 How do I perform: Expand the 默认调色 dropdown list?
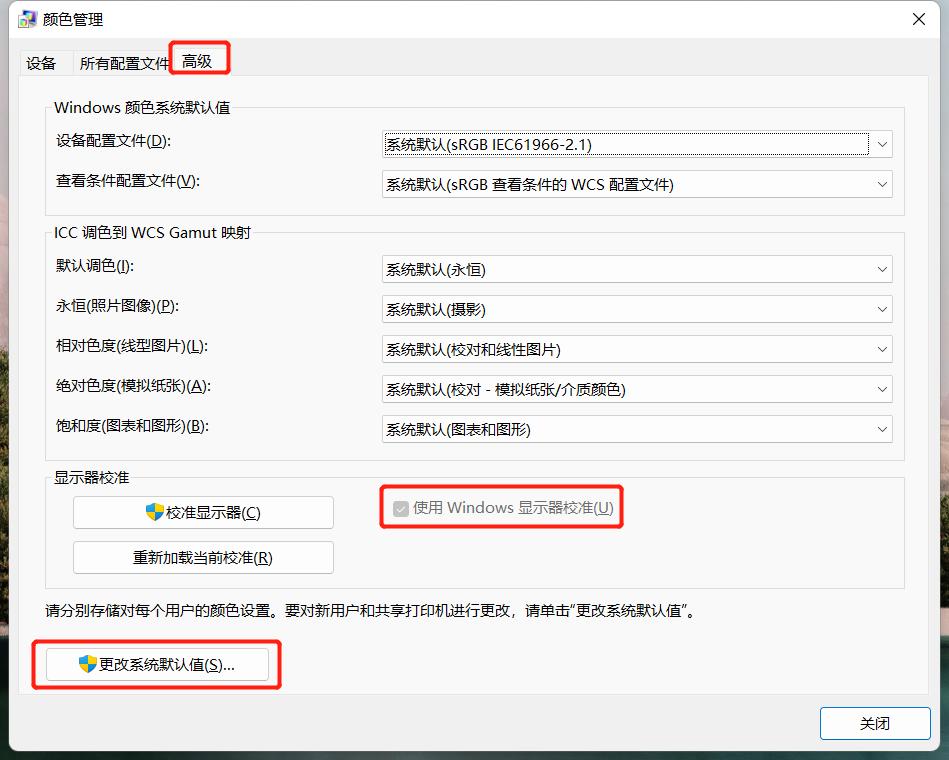pos(881,268)
